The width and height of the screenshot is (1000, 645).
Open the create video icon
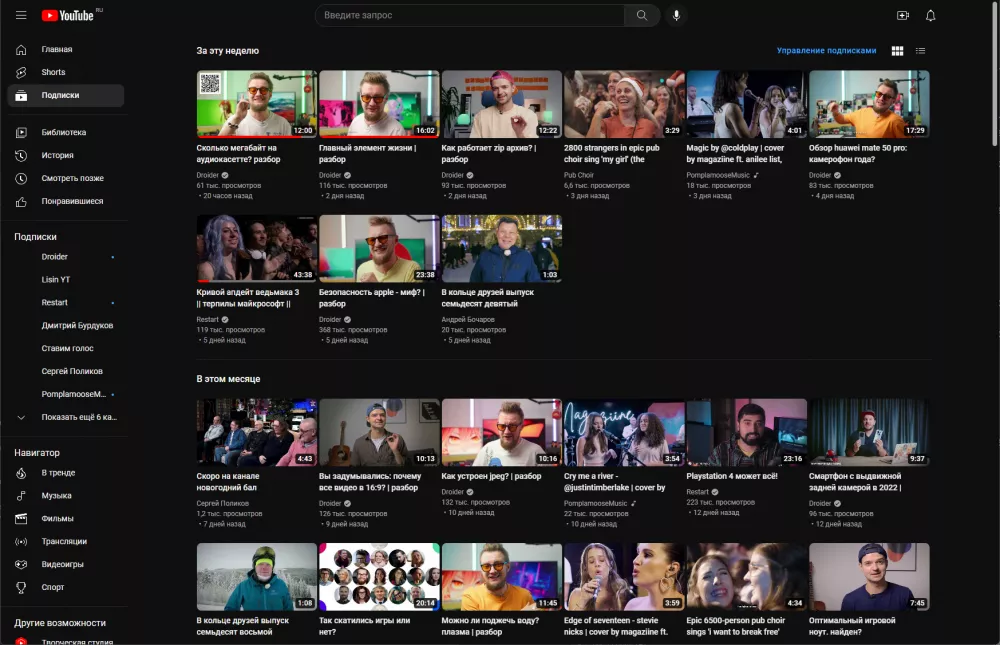(903, 15)
